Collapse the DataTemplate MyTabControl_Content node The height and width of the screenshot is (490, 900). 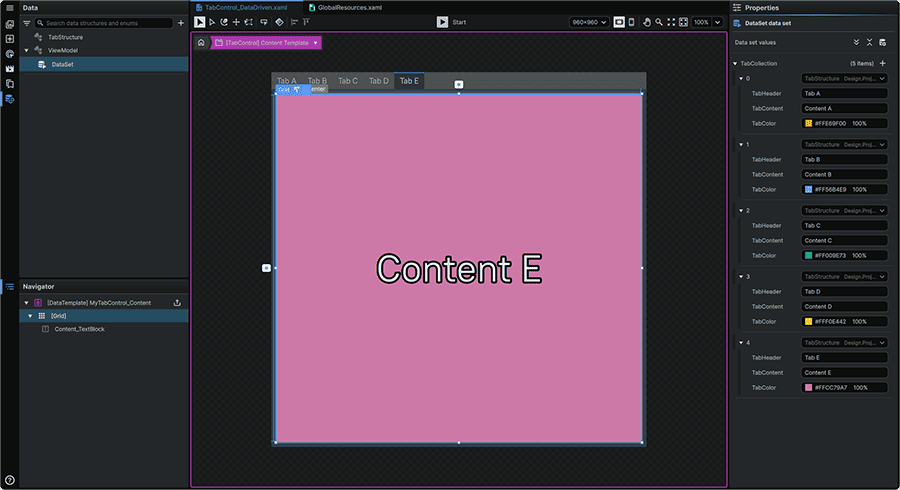tap(26, 302)
